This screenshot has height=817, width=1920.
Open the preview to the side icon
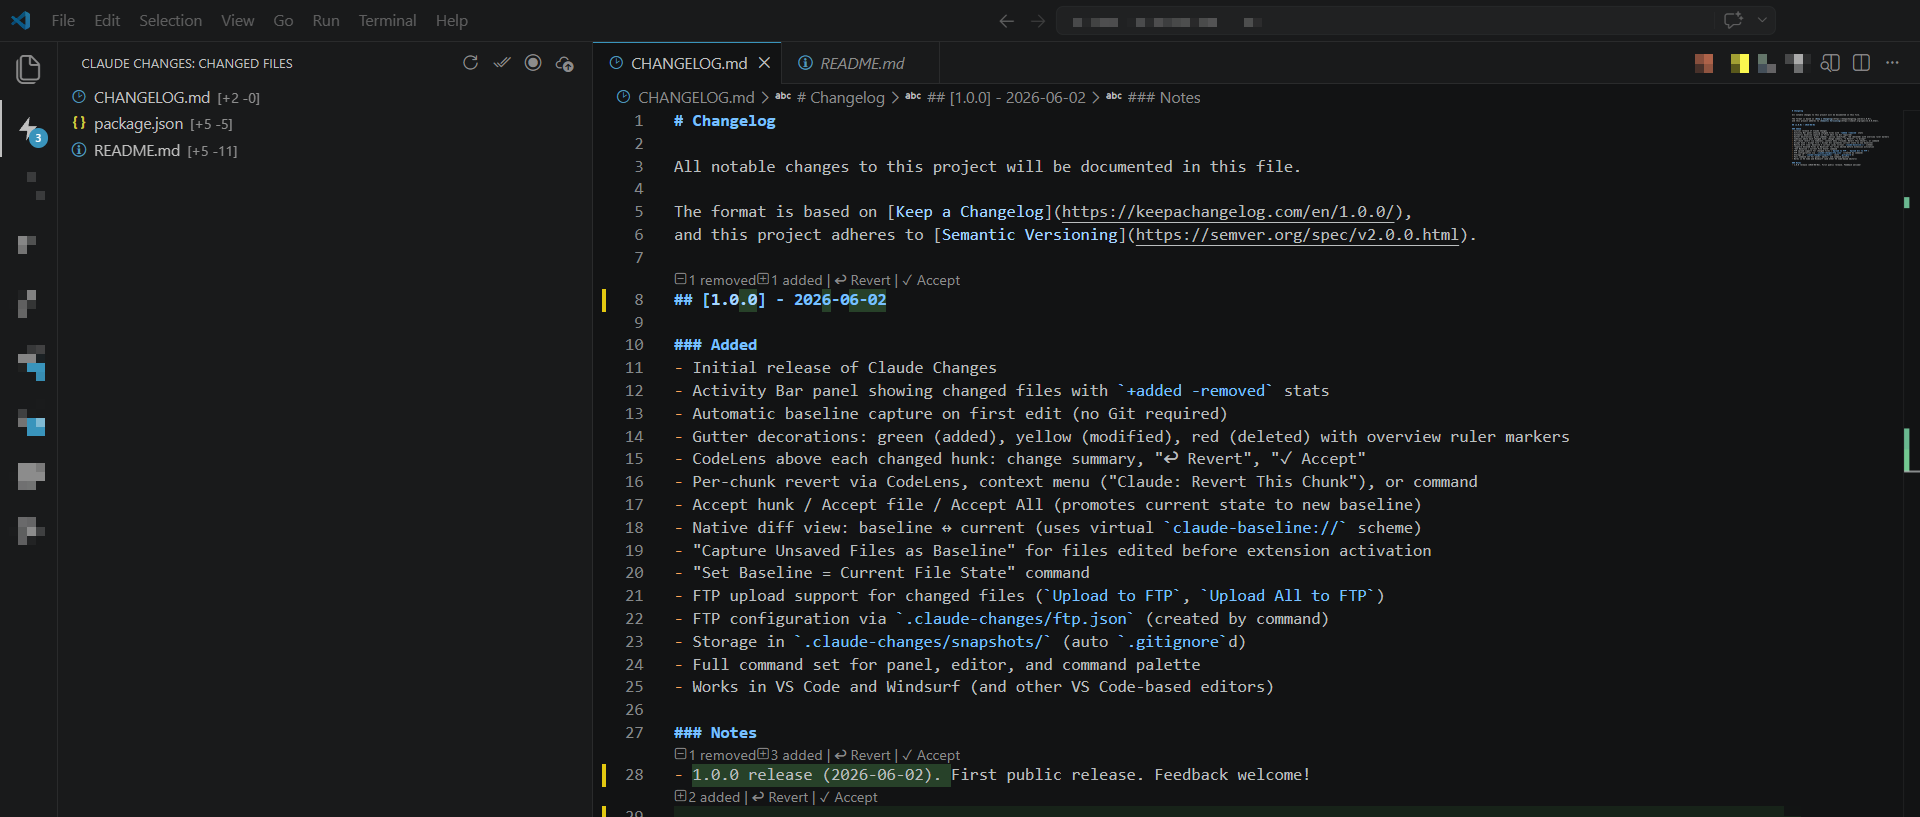pyautogui.click(x=1830, y=63)
